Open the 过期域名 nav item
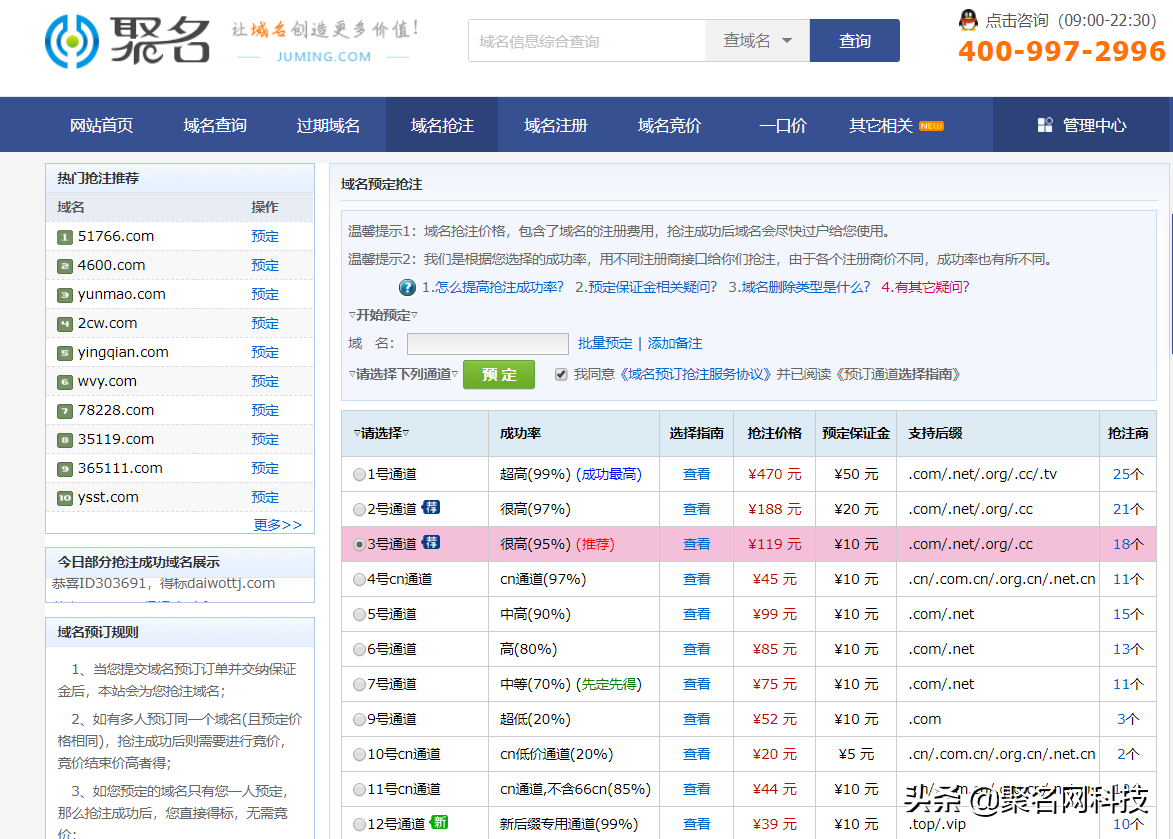The image size is (1173, 839). [x=328, y=125]
